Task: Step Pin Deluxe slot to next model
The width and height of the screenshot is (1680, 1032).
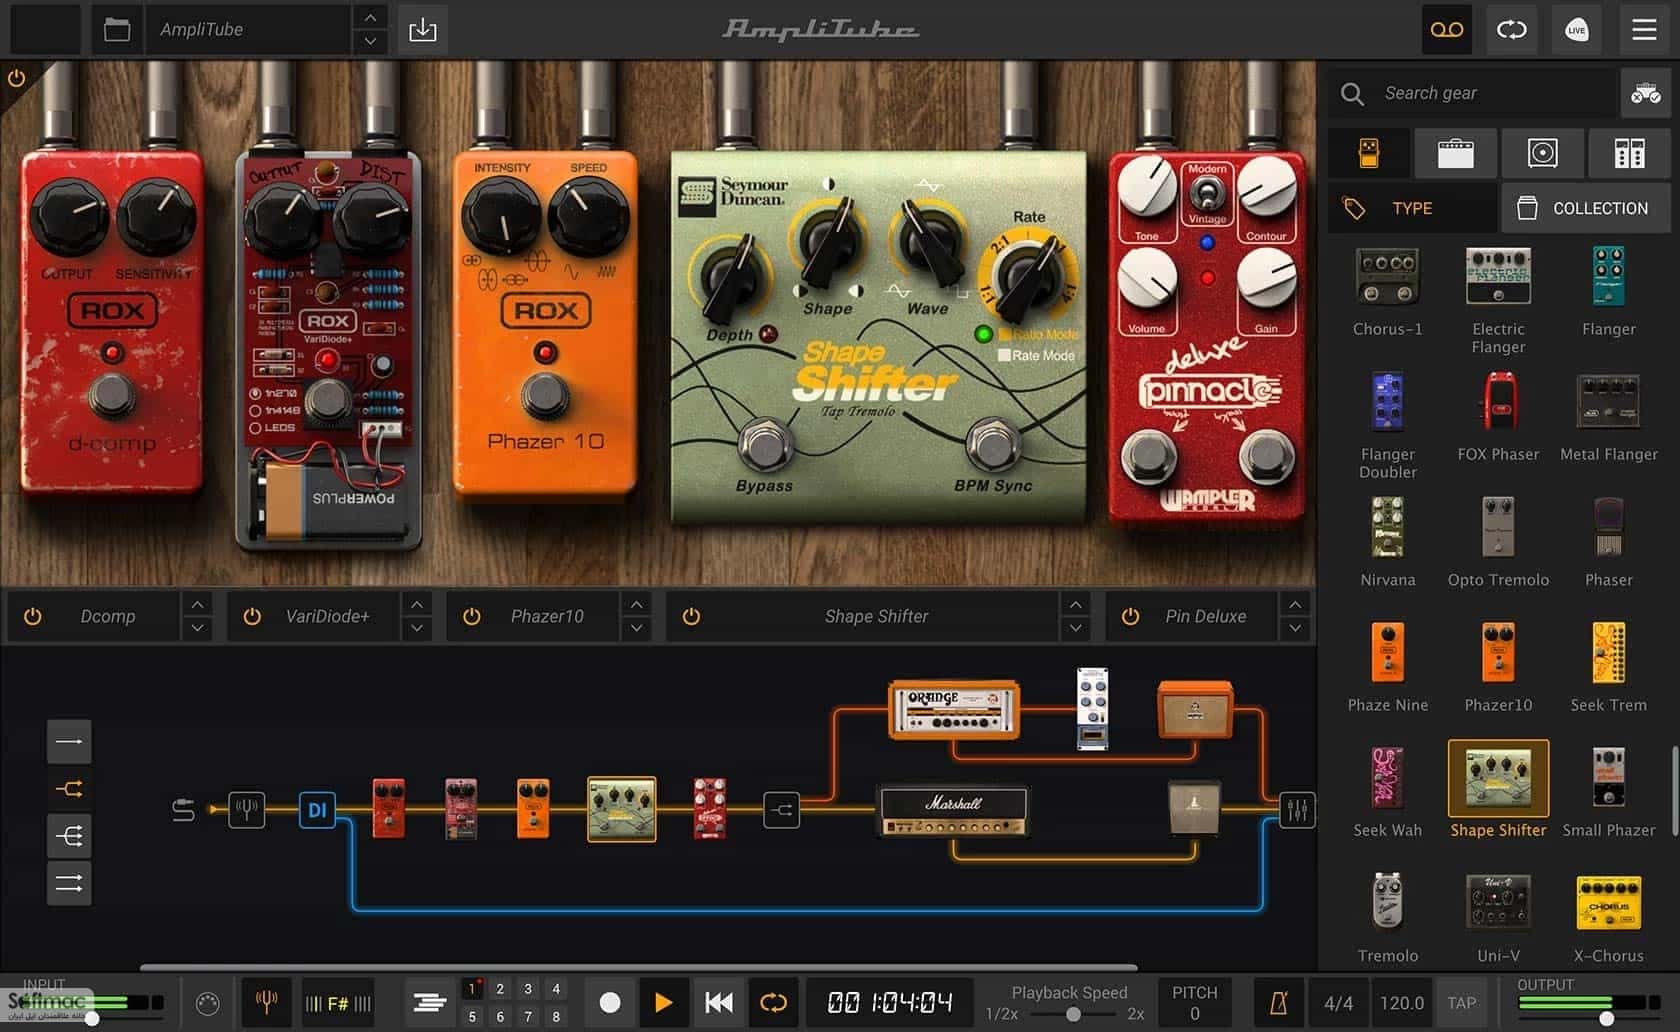Action: 1295,628
